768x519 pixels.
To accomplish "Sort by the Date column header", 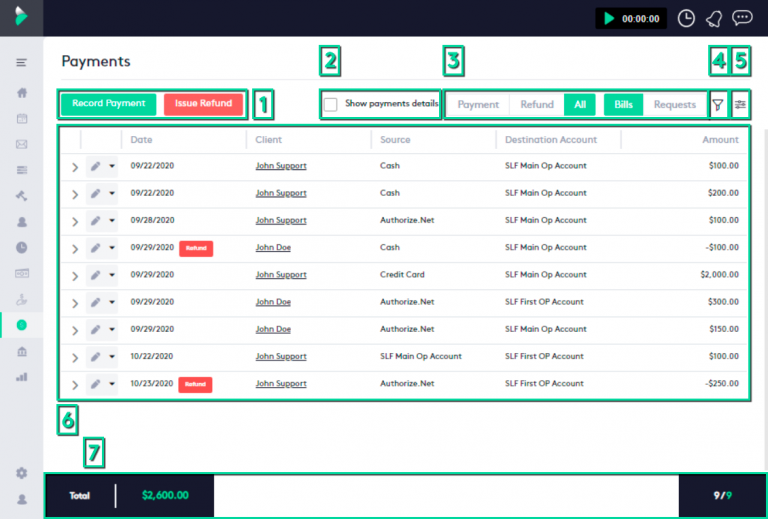I will [x=141, y=140].
